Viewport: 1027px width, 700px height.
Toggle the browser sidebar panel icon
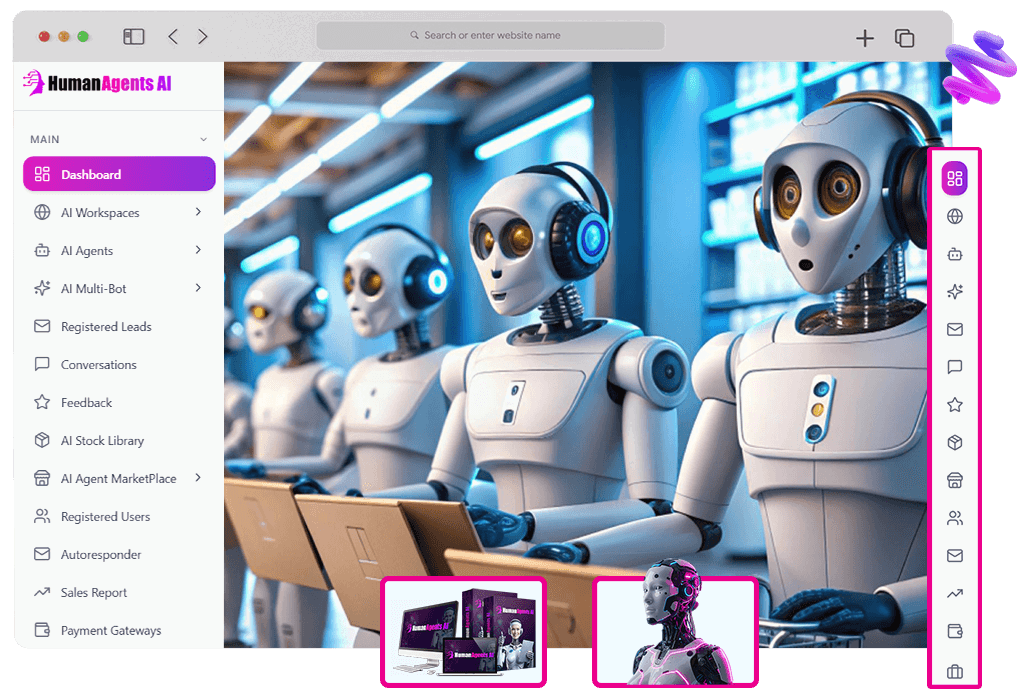tap(134, 37)
